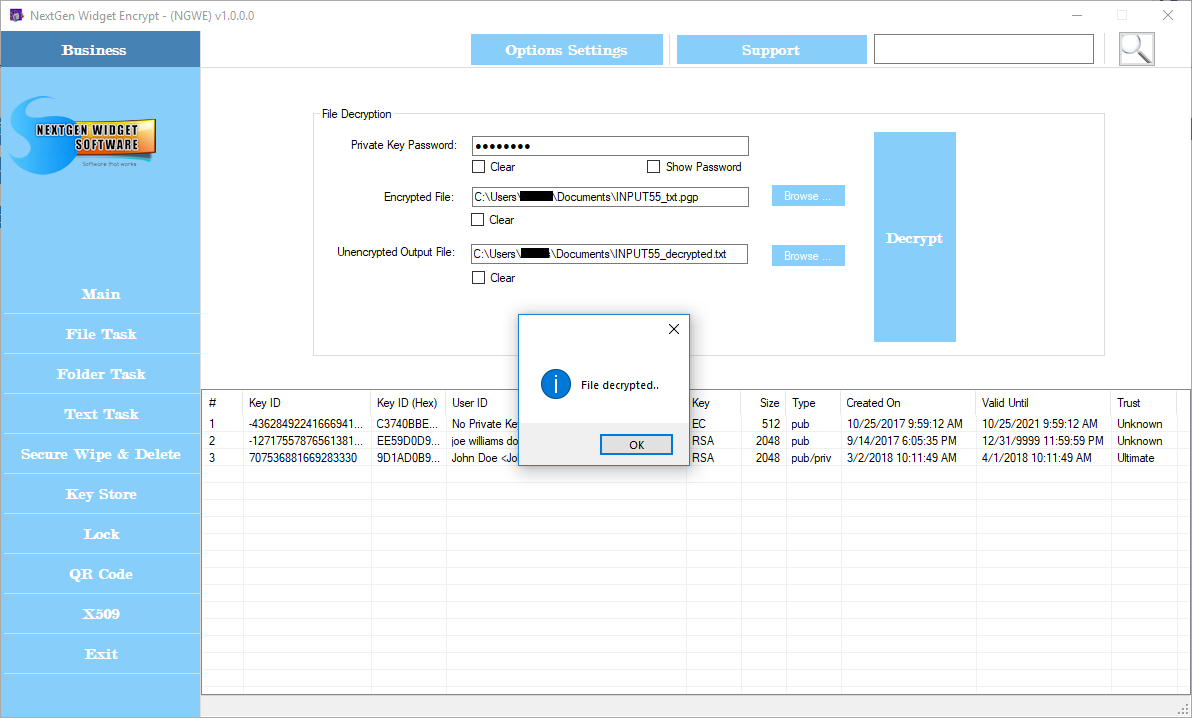1192x718 pixels.
Task: Sort by Type column header
Action: [x=813, y=403]
